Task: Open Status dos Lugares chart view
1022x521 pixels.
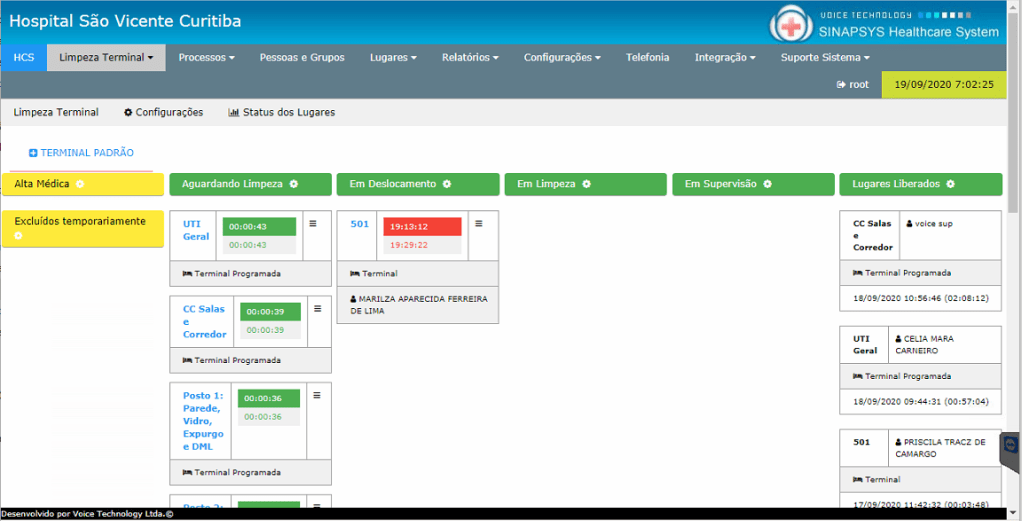Action: (x=282, y=112)
